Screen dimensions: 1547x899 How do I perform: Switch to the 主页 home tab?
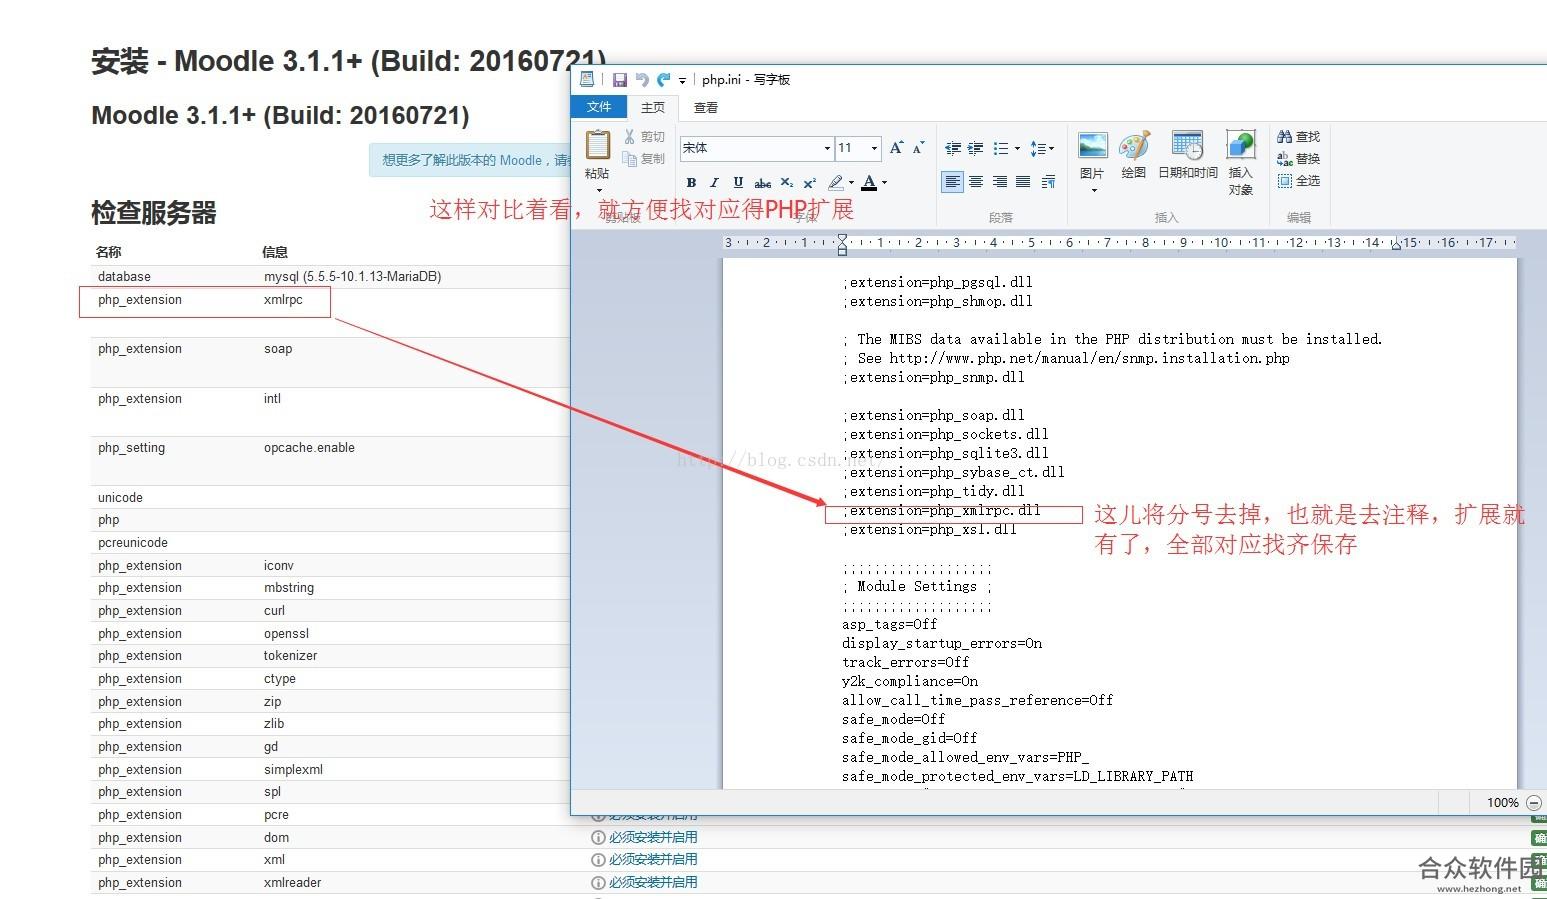[653, 107]
